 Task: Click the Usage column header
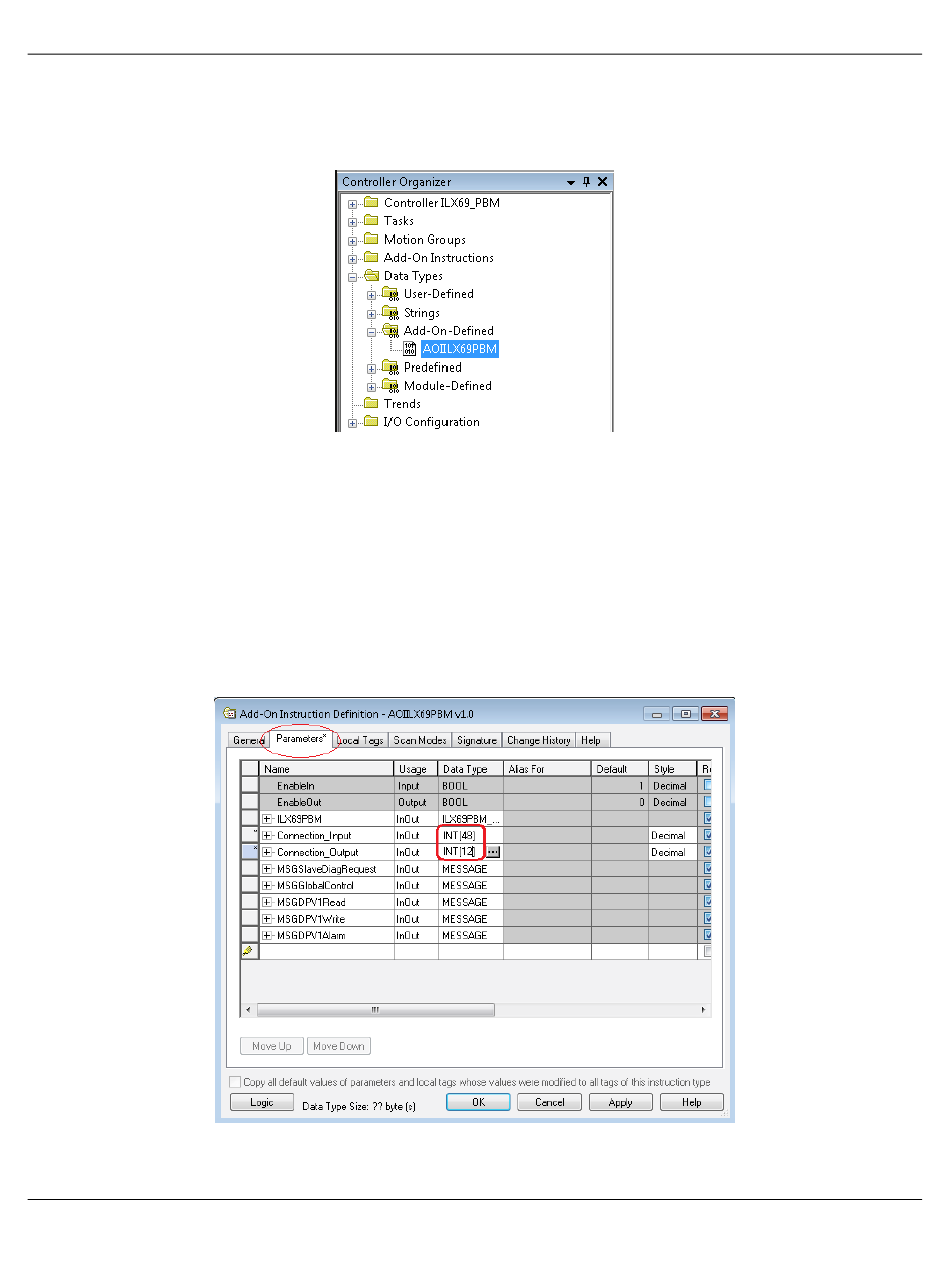click(416, 769)
